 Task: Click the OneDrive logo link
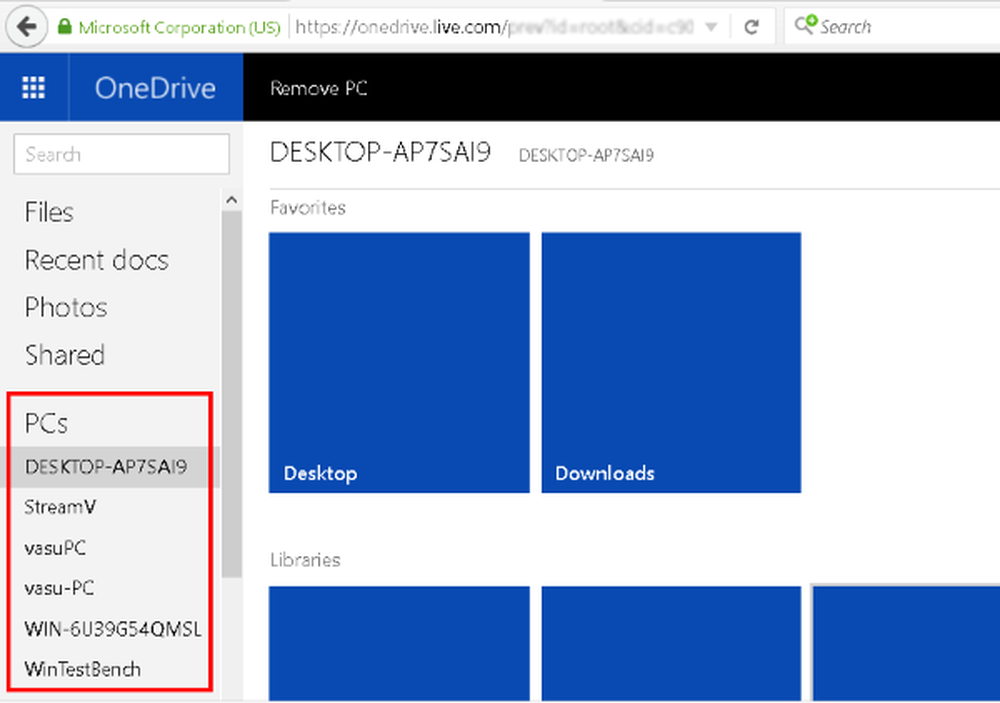click(x=155, y=88)
